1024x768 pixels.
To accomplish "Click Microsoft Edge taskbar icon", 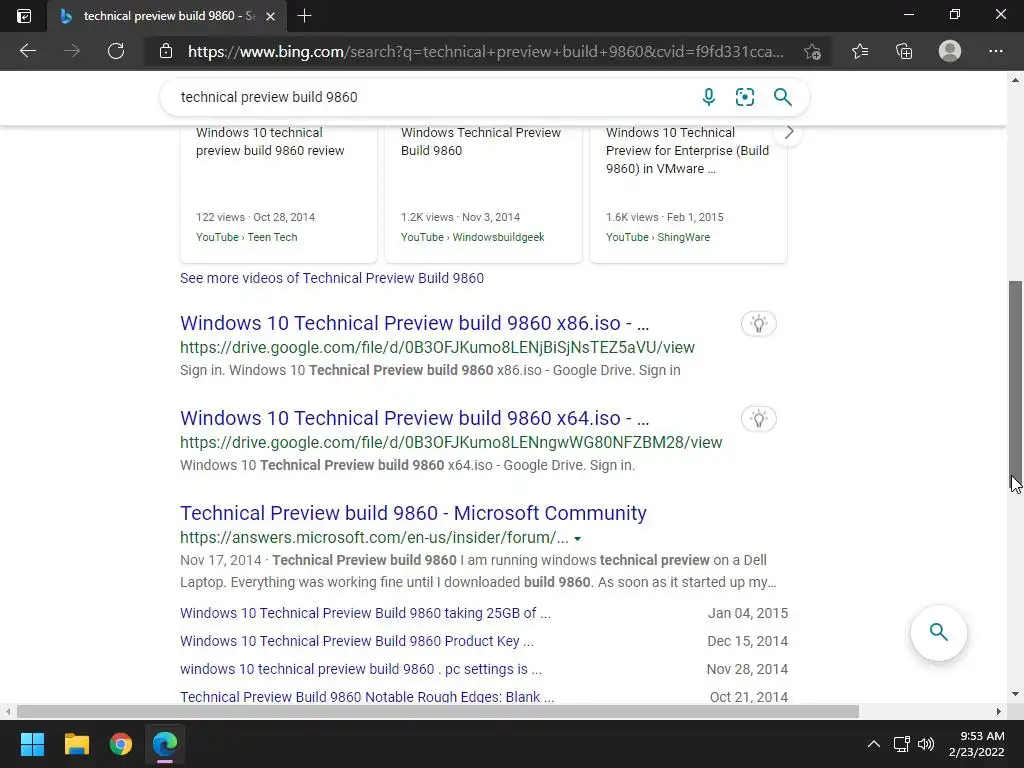I will (165, 744).
